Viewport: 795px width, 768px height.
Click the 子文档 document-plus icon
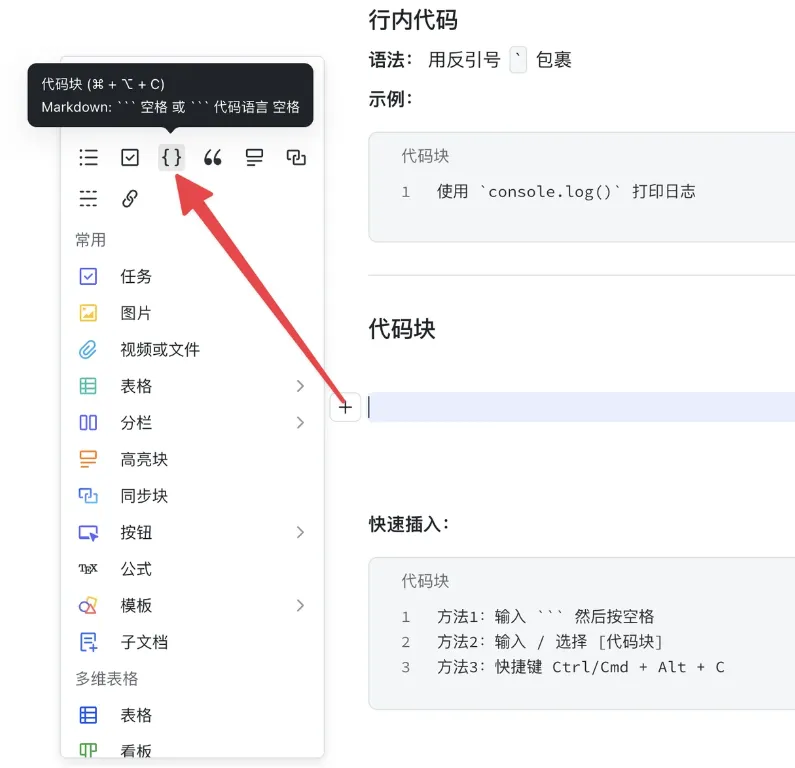click(88, 642)
